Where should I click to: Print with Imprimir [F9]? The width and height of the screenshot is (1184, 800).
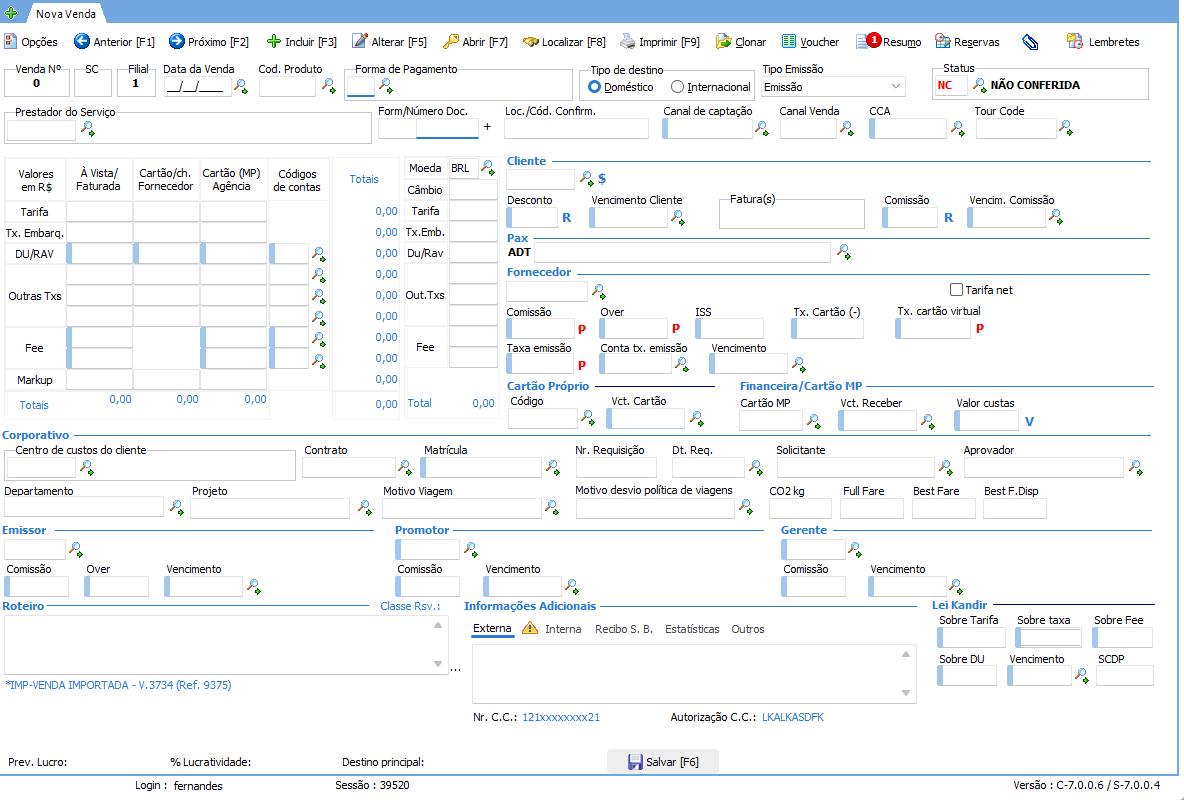pos(660,42)
